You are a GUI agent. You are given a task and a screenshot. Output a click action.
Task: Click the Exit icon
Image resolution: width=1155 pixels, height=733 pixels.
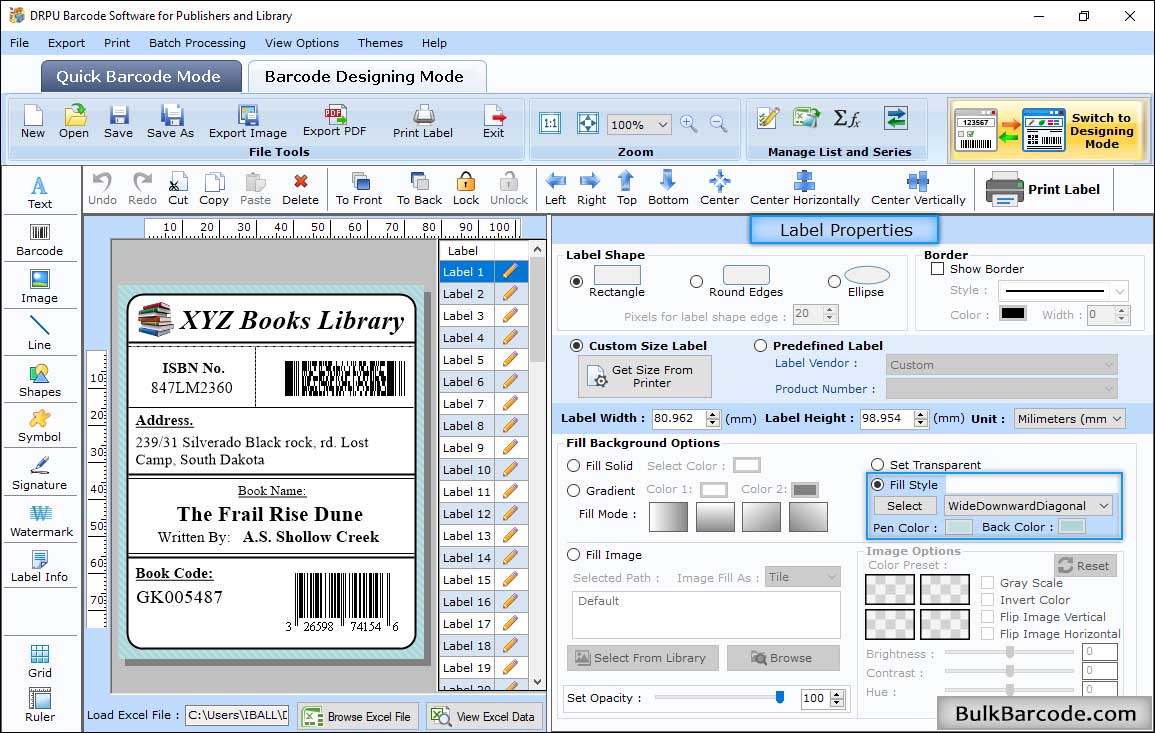click(494, 122)
